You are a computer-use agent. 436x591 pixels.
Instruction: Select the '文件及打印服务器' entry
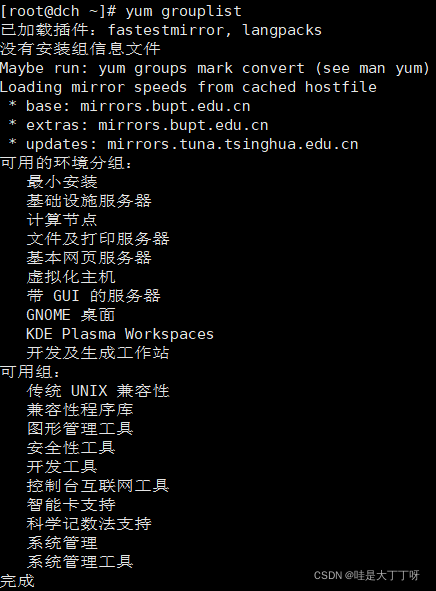(98, 239)
